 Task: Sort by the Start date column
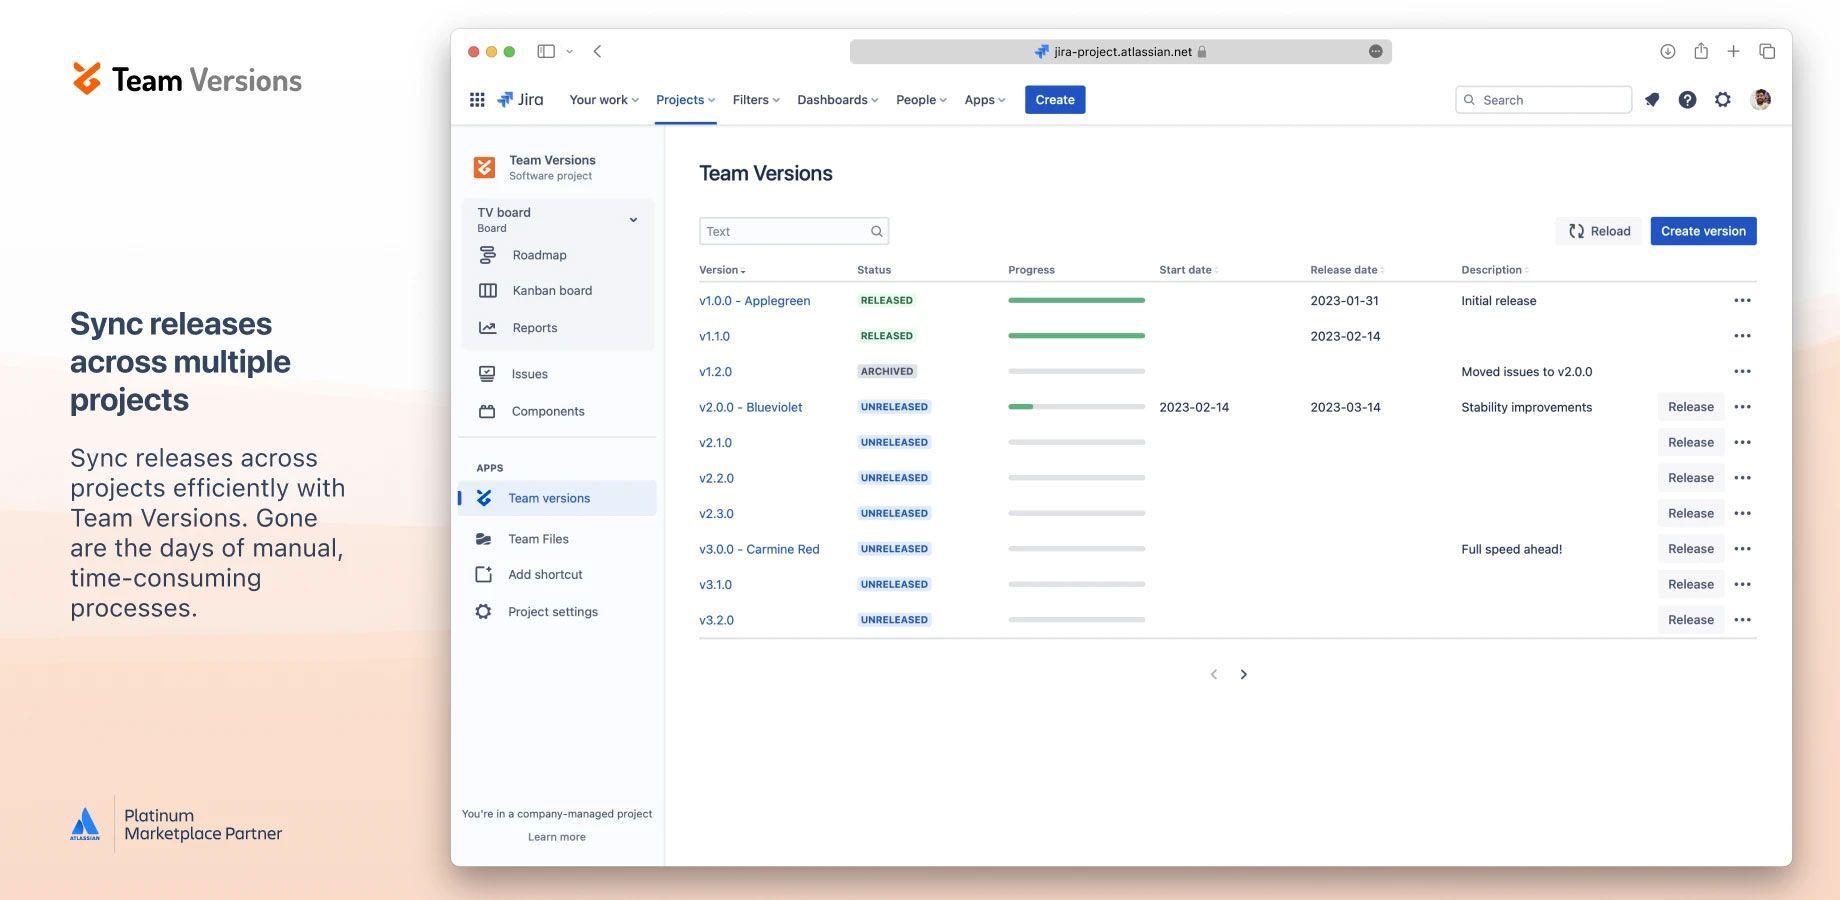coord(1188,270)
